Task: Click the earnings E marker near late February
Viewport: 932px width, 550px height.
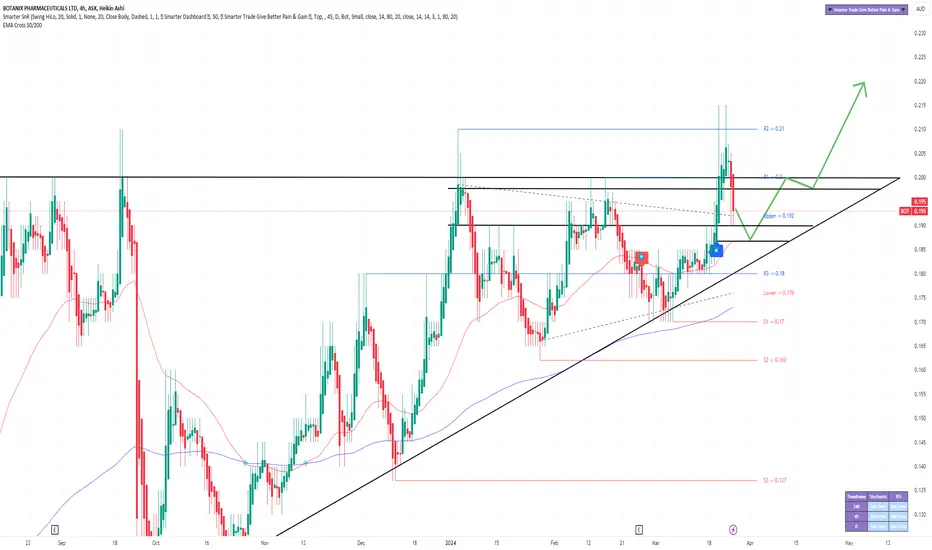Action: click(639, 529)
